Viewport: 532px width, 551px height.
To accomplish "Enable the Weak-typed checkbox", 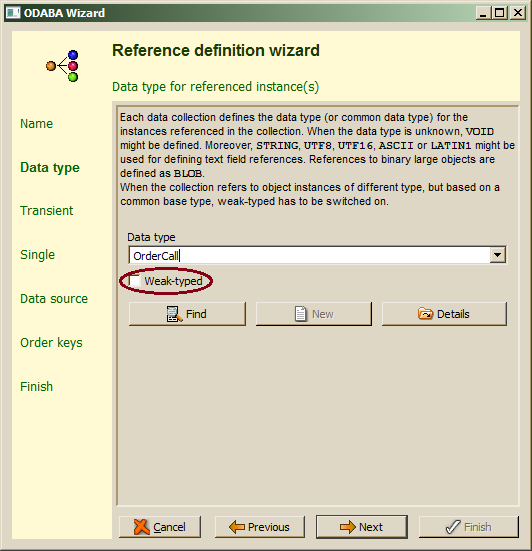I will click(x=135, y=280).
